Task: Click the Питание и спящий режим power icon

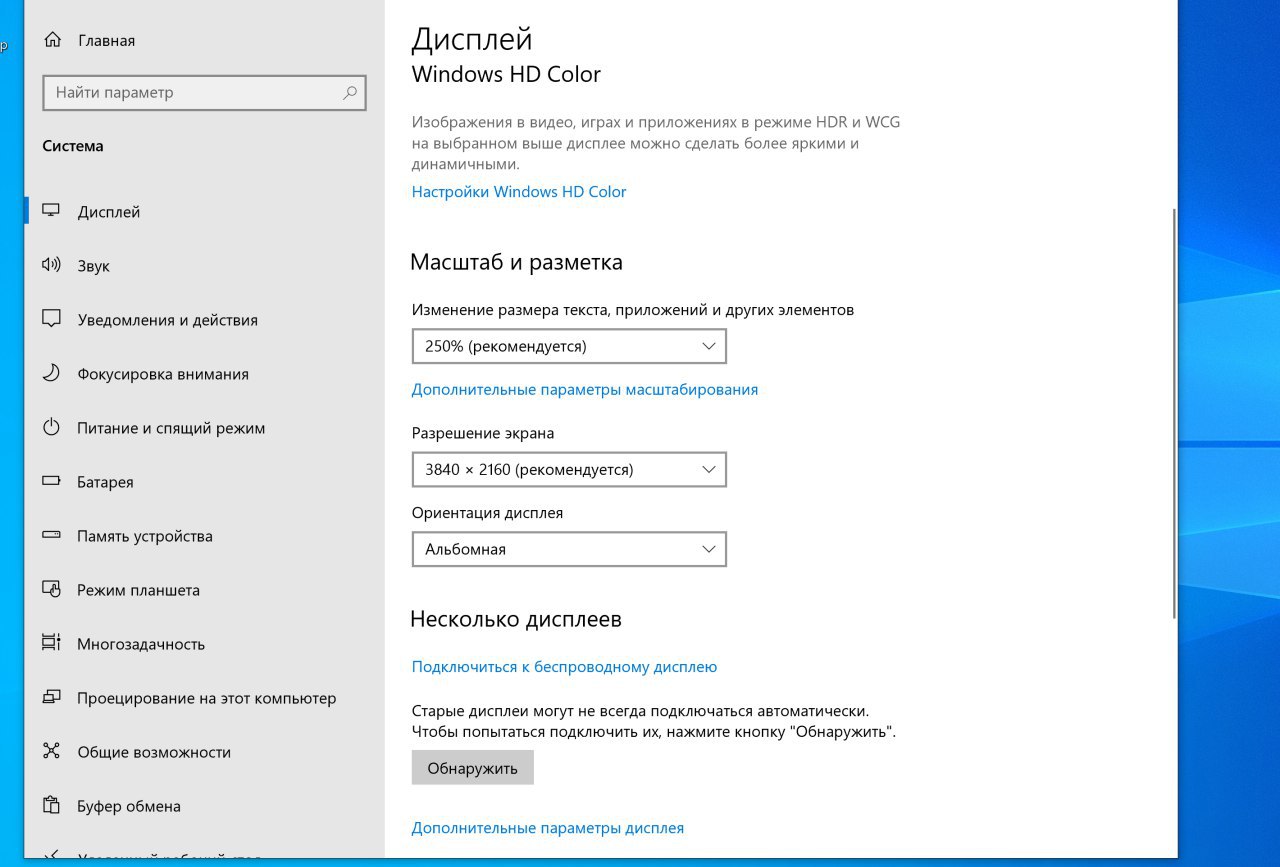Action: click(x=51, y=427)
